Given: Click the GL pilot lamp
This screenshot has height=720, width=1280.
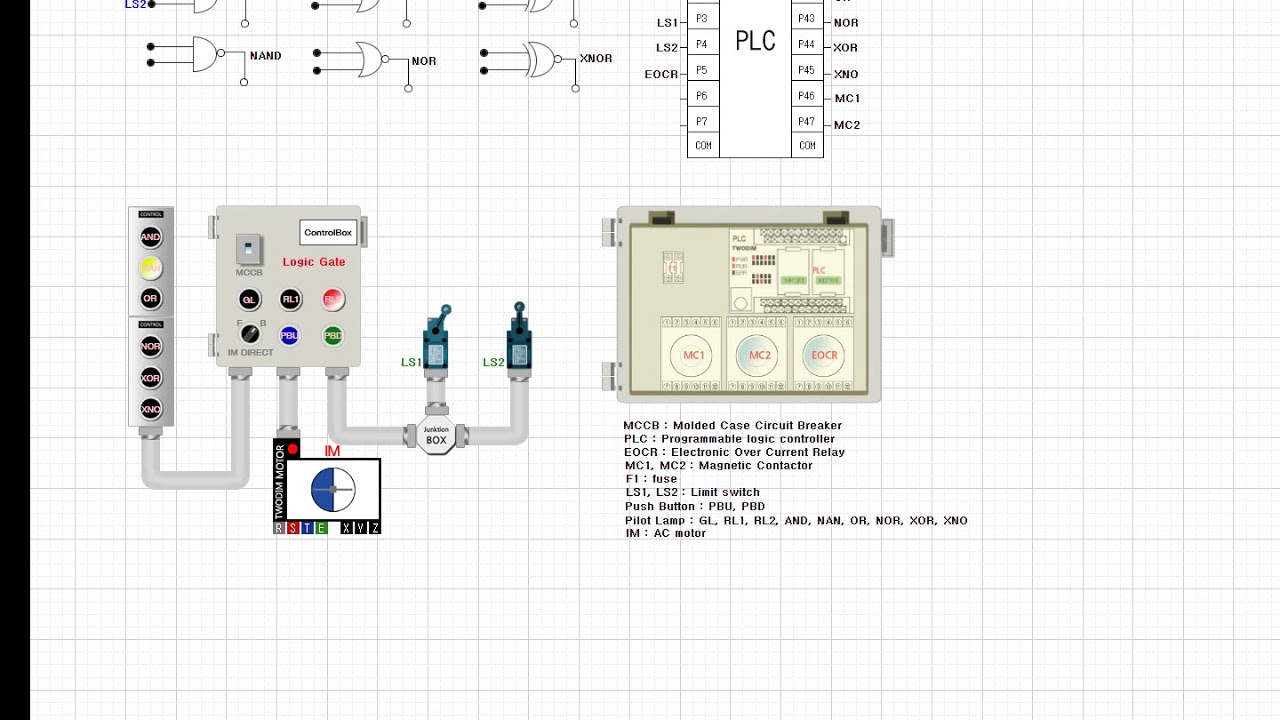Looking at the screenshot, I should coord(249,300).
